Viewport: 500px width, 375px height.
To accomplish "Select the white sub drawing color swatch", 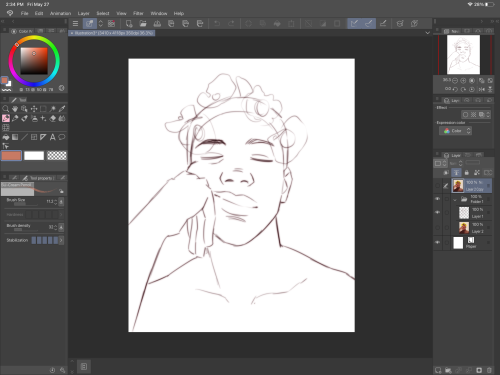I will [x=34, y=156].
